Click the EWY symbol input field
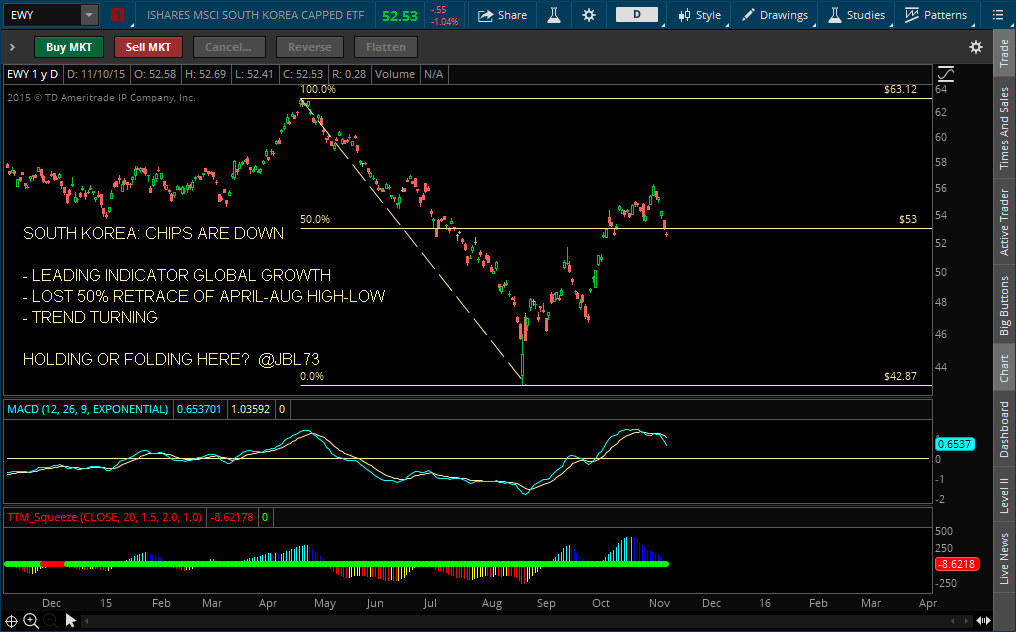The height and width of the screenshot is (632, 1016). [x=43, y=15]
